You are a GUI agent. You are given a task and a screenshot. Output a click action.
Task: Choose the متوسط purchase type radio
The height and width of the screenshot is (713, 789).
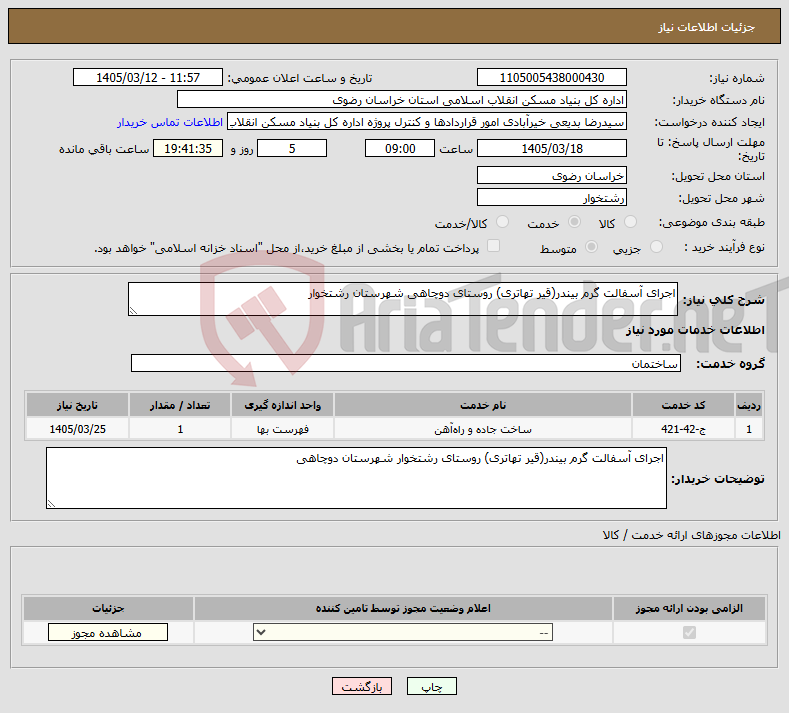click(592, 247)
